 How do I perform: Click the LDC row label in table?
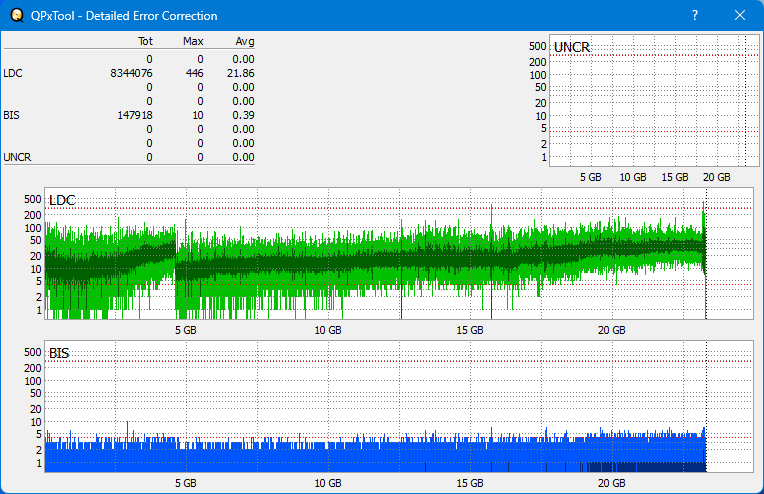pos(12,73)
